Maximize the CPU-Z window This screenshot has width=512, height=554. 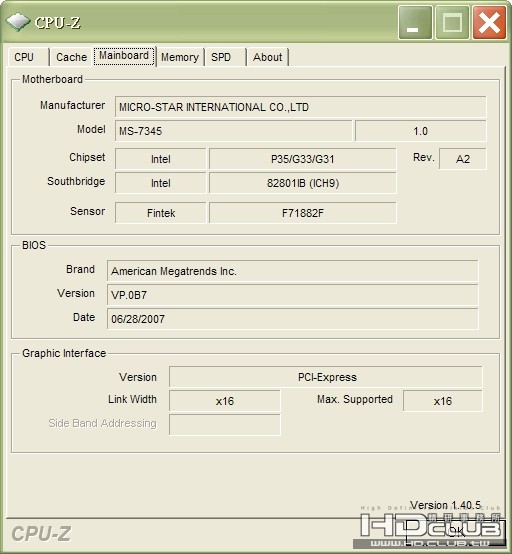click(452, 23)
